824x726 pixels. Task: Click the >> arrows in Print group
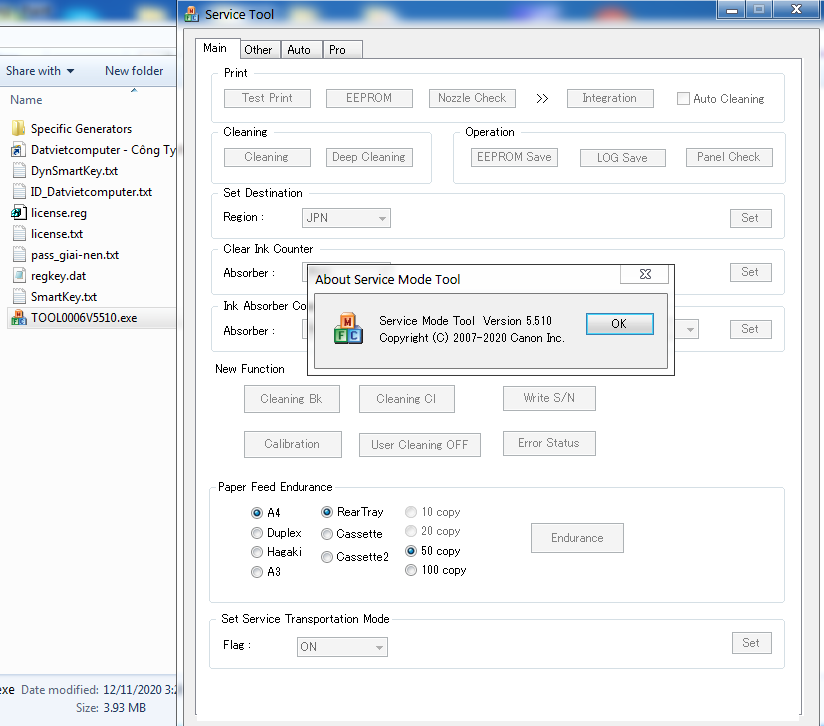click(542, 99)
